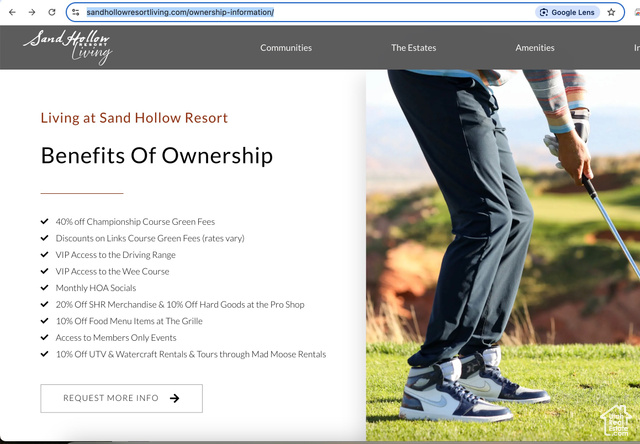Viewport: 640px width, 444px height.
Task: Click checkmark beside Championship Course Green Fees
Action: (x=45, y=221)
